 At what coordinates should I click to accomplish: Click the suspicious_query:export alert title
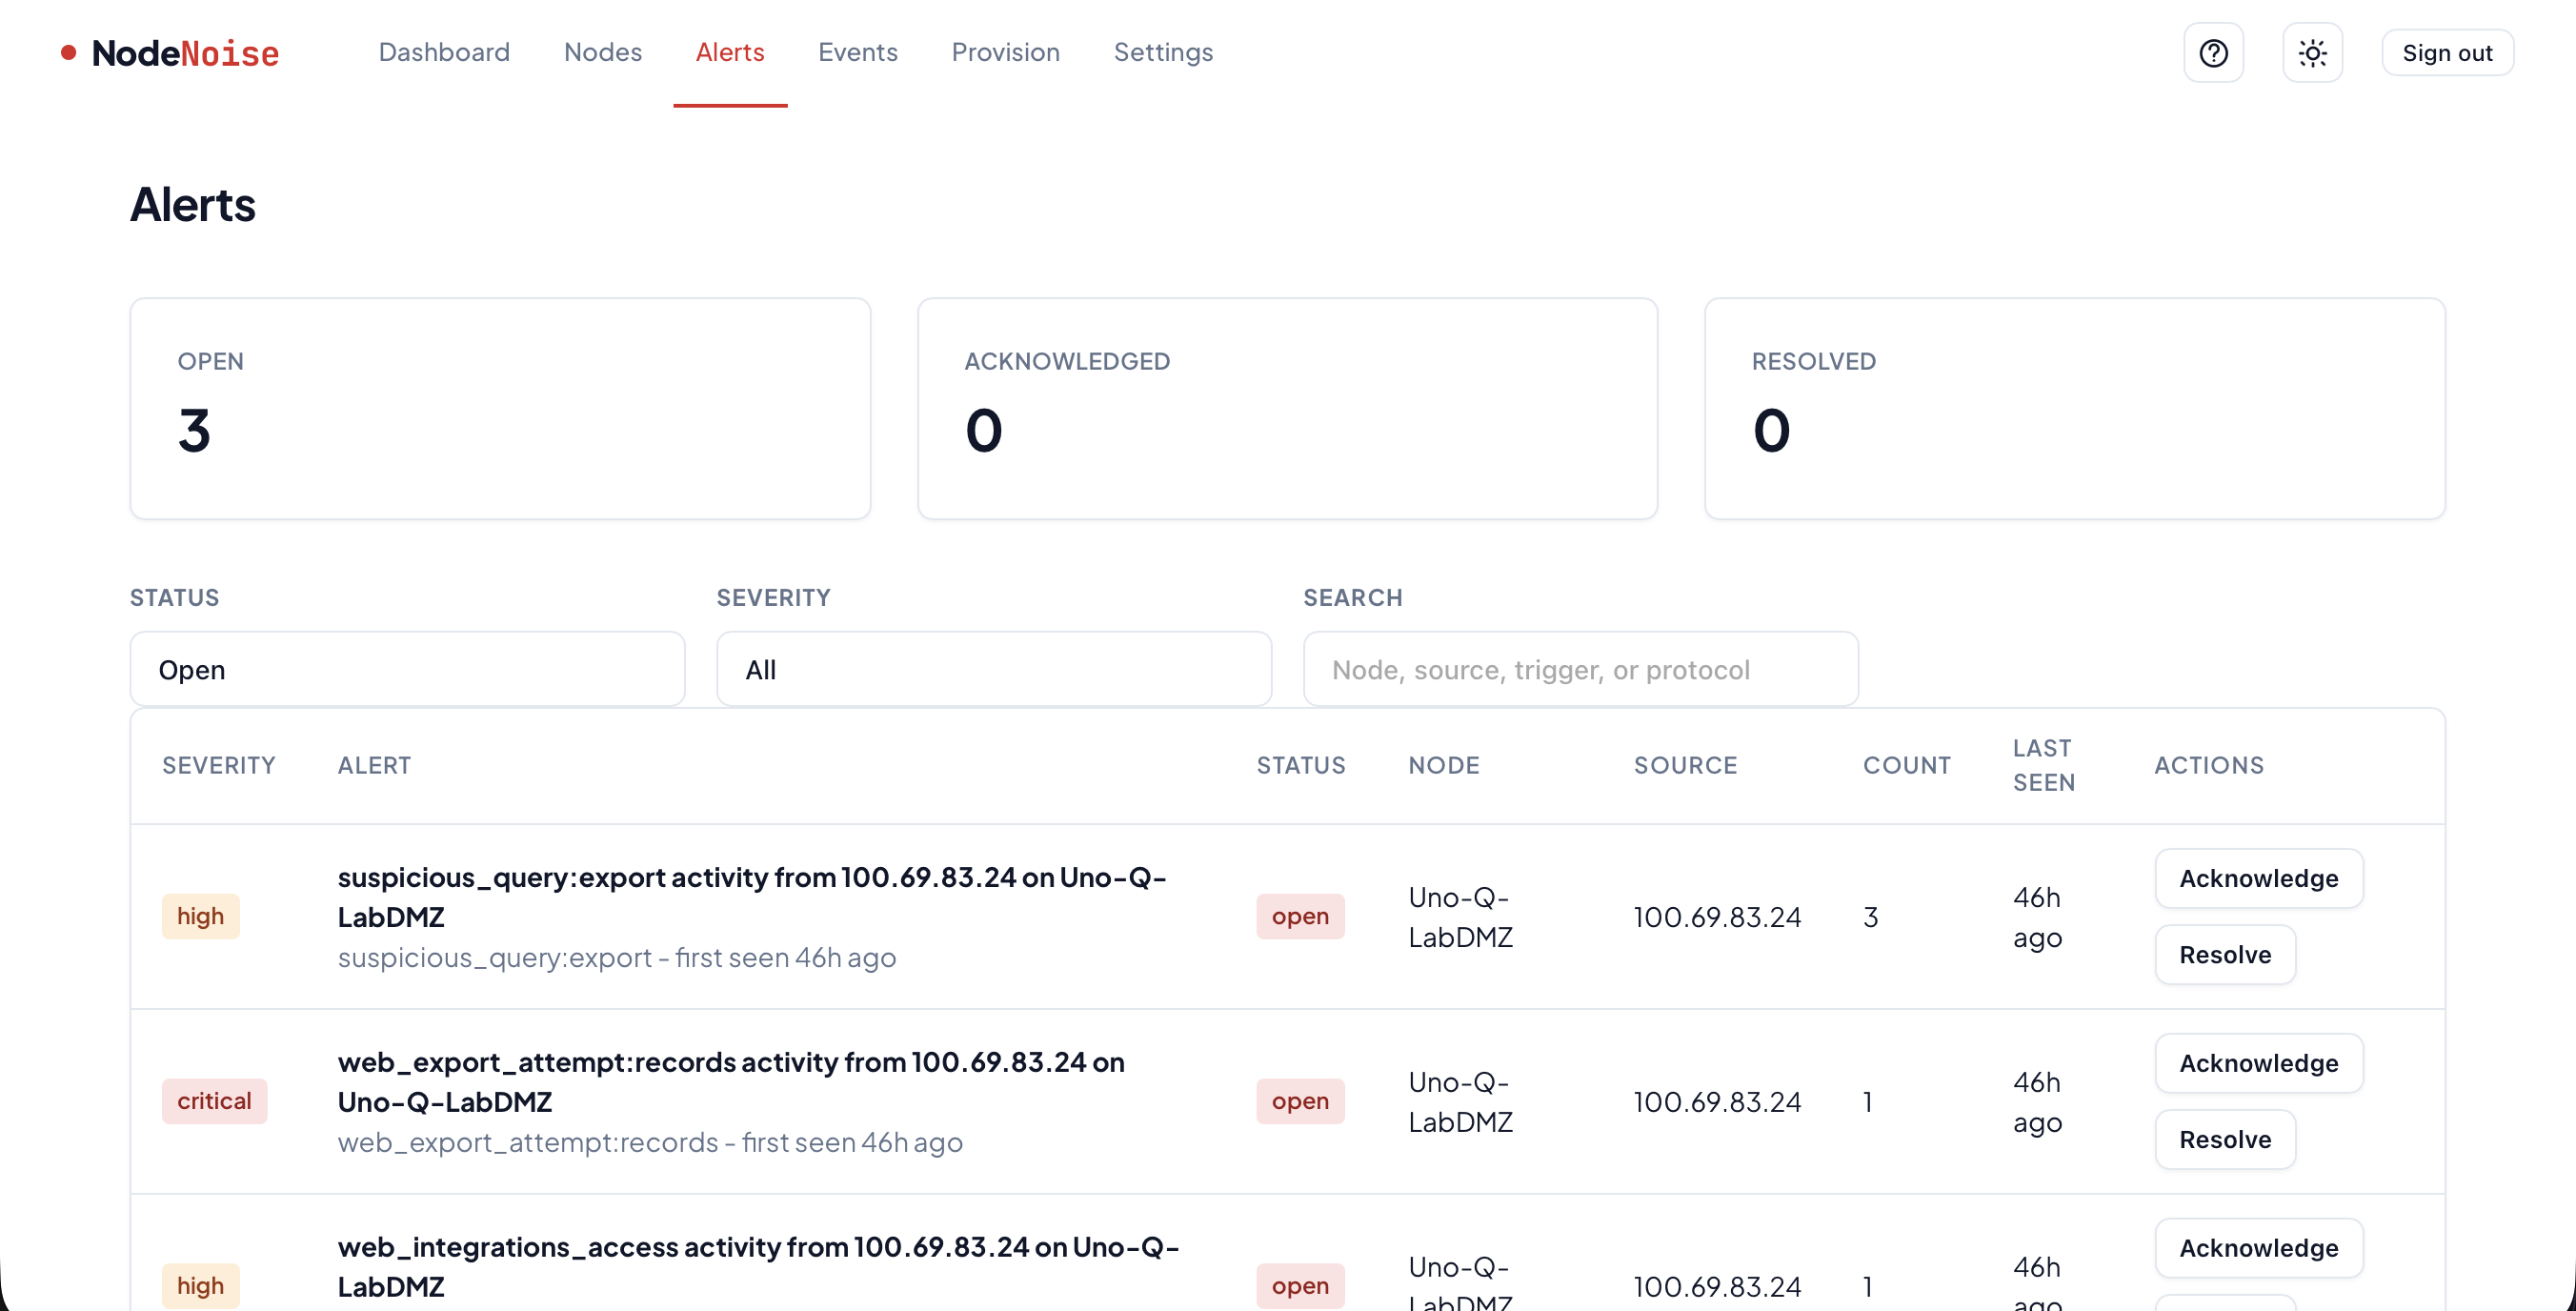(x=751, y=897)
